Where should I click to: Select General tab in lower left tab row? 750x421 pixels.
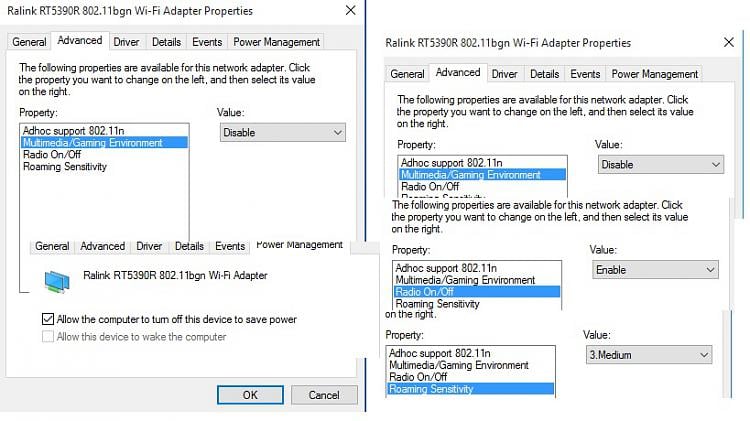52,246
